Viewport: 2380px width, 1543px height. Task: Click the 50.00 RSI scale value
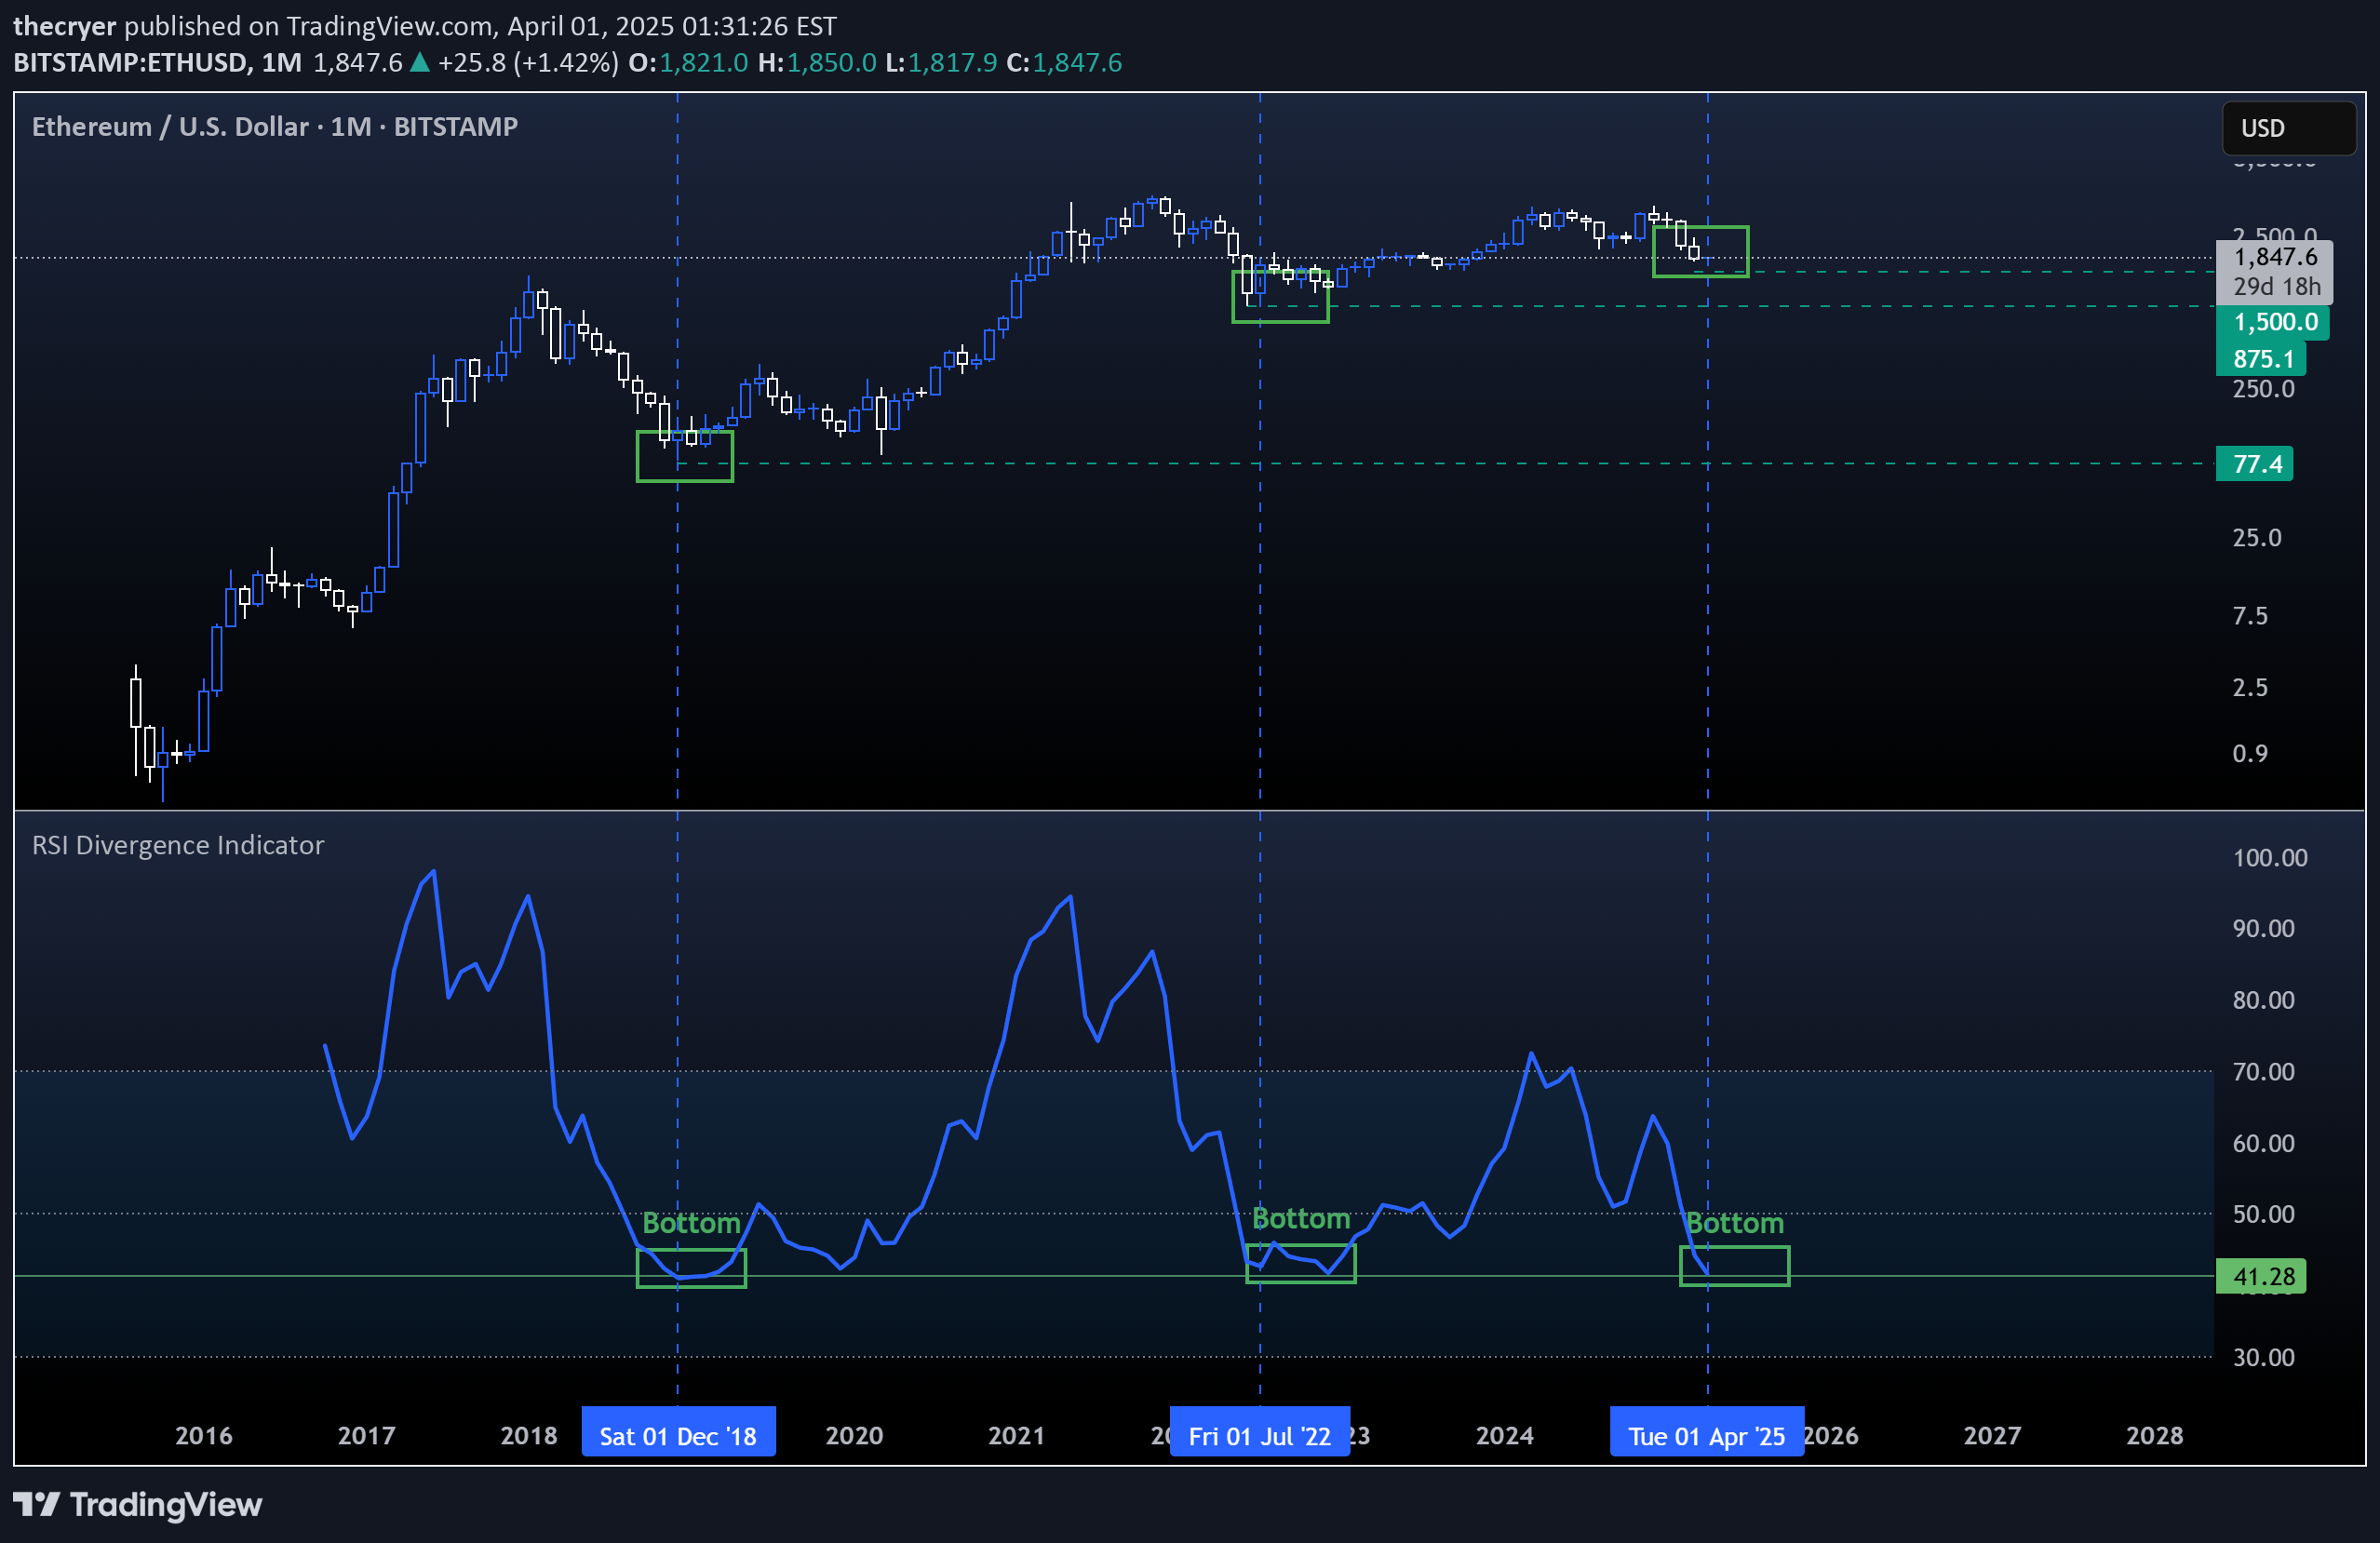click(x=2264, y=1214)
